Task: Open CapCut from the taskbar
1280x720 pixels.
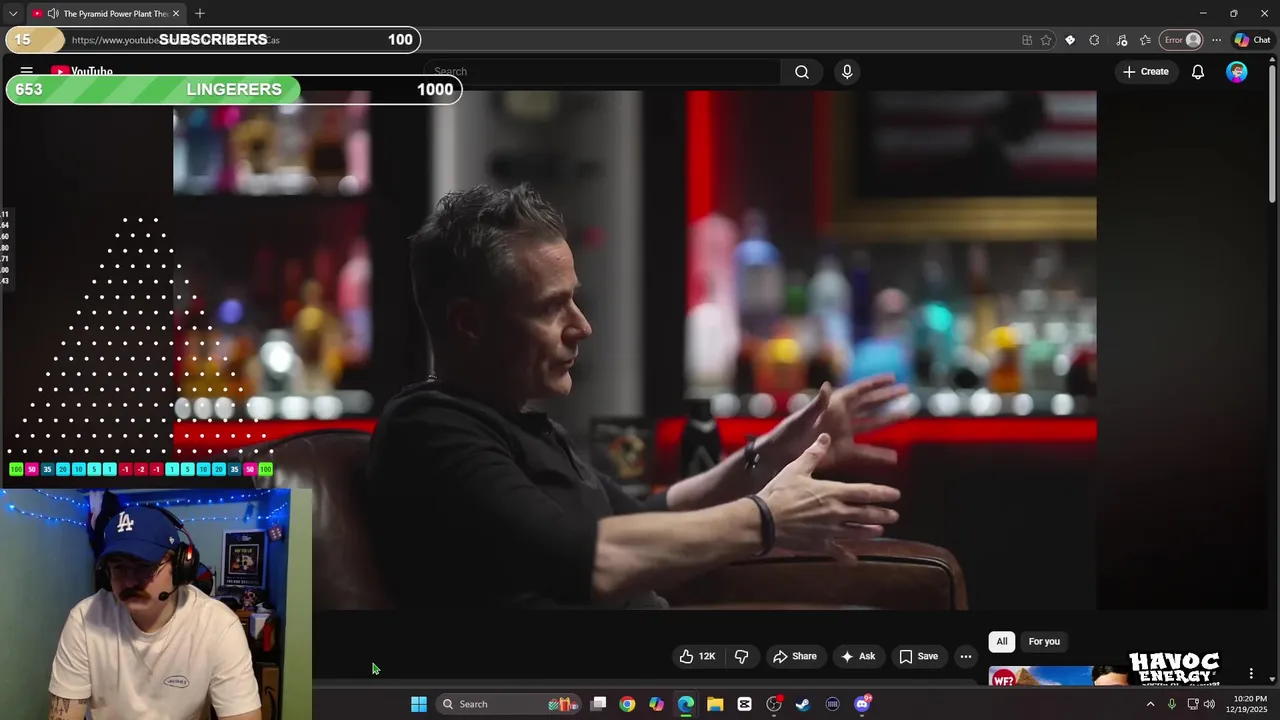Action: point(744,704)
